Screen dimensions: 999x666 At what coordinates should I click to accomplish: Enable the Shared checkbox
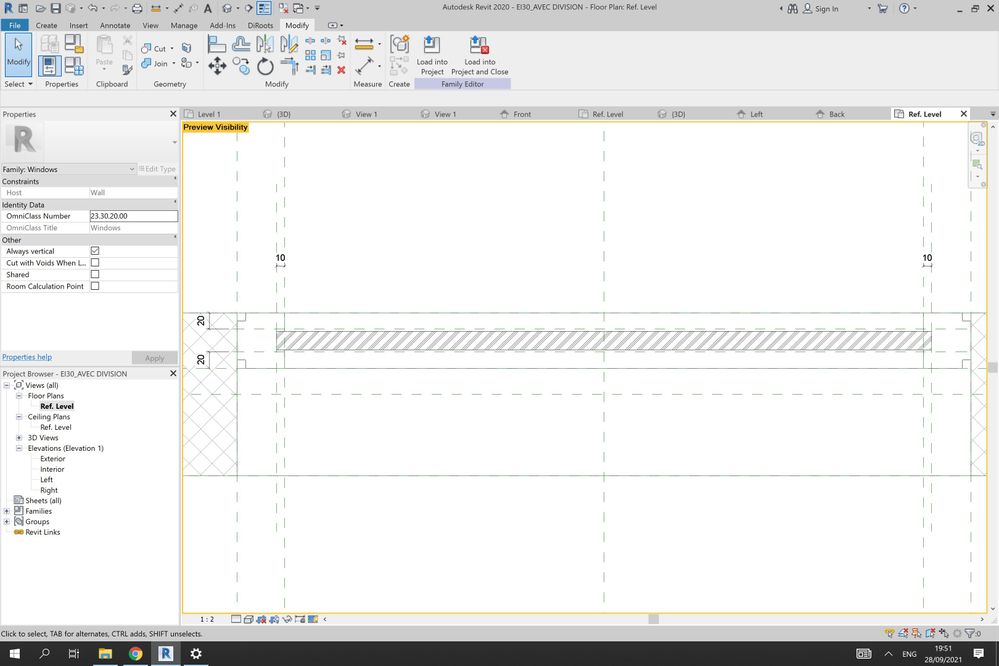(95, 274)
